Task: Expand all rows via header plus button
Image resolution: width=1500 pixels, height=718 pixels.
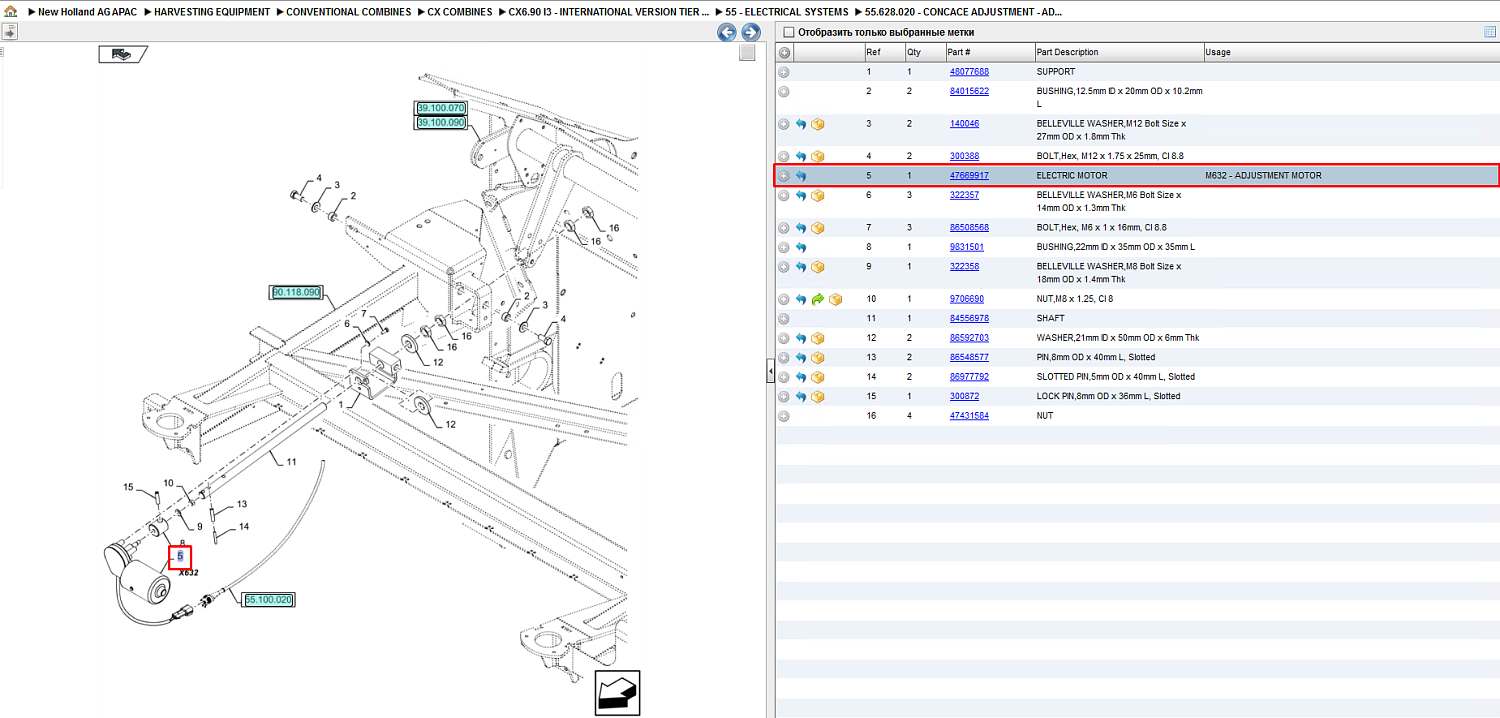Action: [784, 52]
